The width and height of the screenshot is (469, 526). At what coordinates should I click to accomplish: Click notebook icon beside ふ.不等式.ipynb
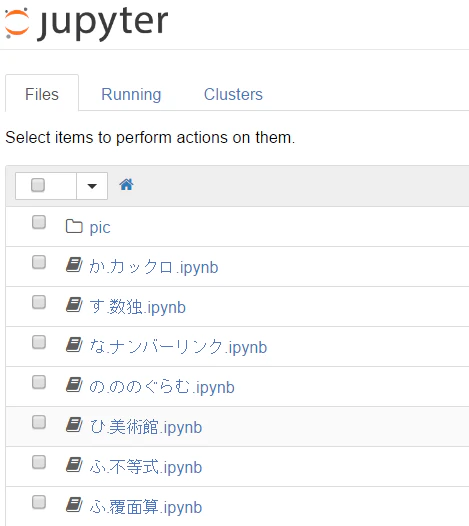coord(74,464)
